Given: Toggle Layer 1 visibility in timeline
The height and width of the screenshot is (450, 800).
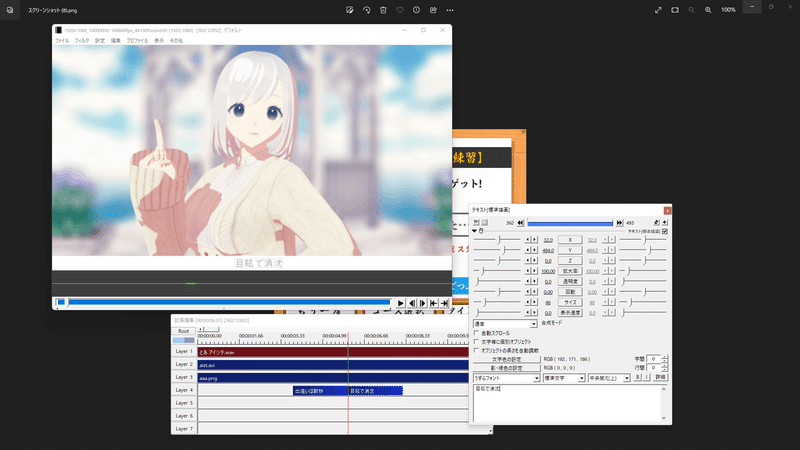Looking at the screenshot, I should pos(184,352).
